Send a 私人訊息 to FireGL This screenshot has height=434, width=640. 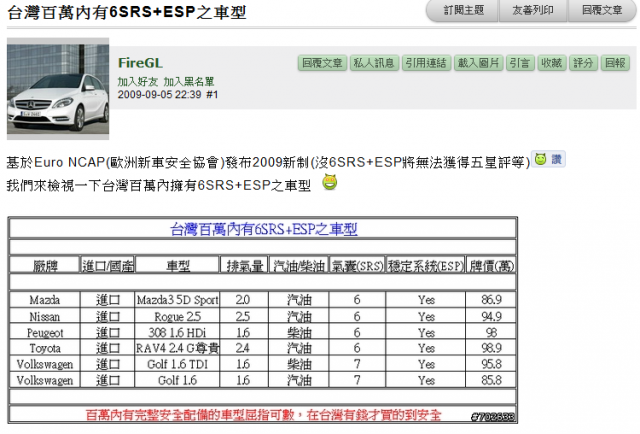tap(374, 63)
